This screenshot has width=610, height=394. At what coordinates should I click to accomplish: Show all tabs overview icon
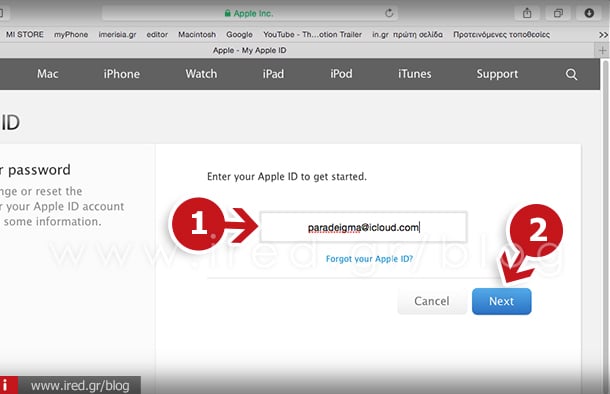(x=558, y=13)
